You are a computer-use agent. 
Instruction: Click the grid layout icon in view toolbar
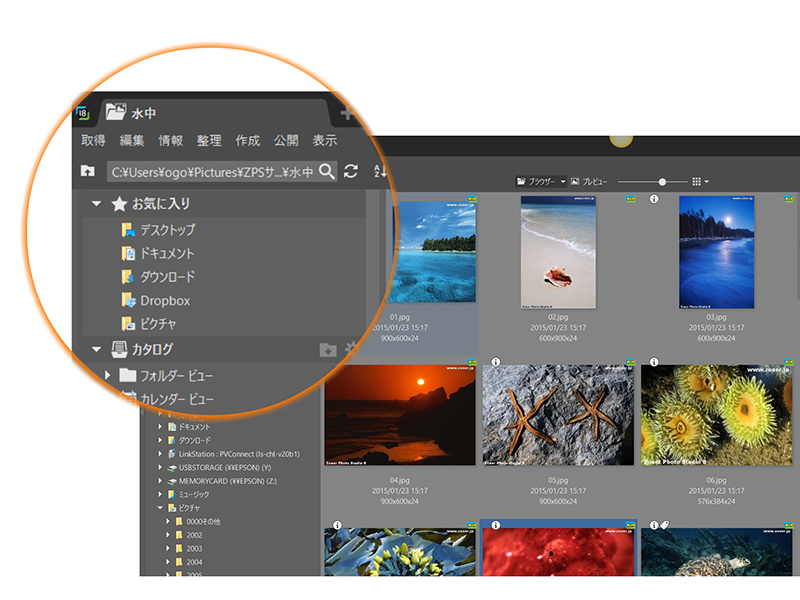[696, 181]
